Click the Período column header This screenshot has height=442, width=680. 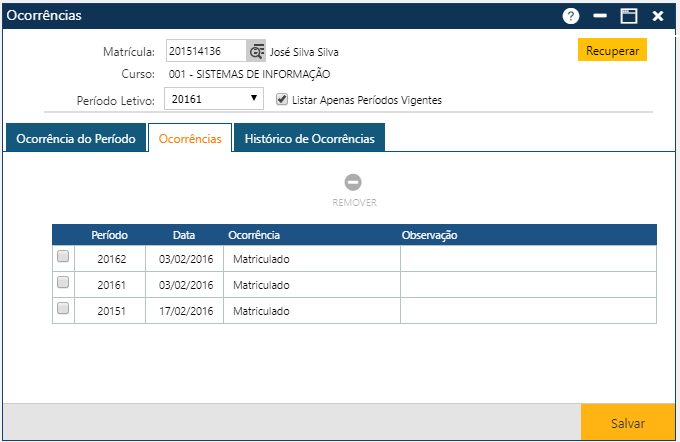pos(109,235)
